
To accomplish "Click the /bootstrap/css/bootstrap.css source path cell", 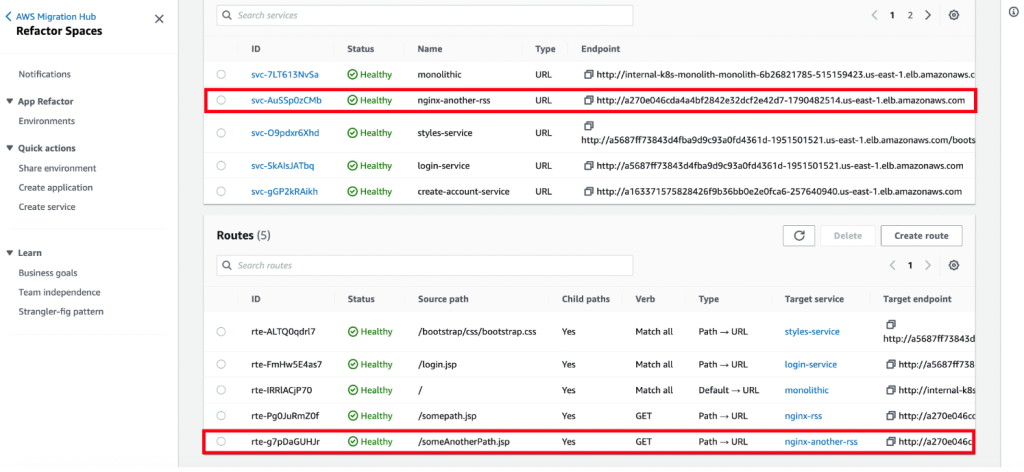I will [x=477, y=332].
